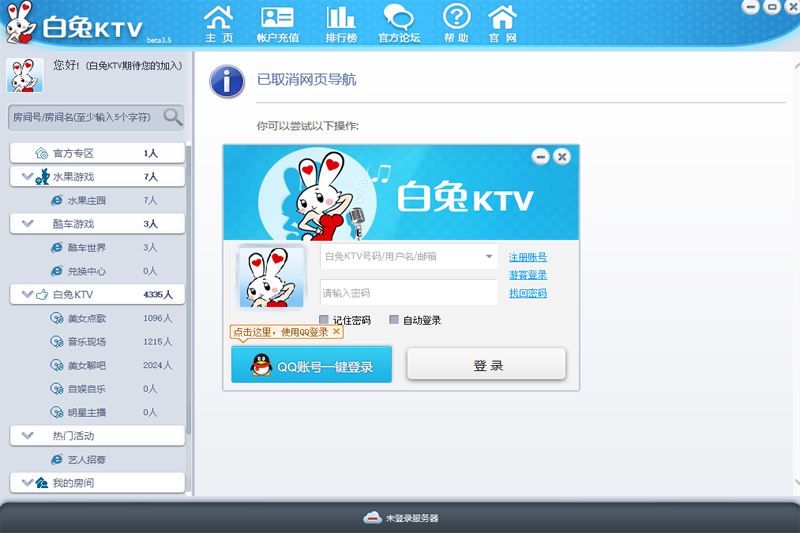
Task: Close the login dialog via its X button
Action: (x=562, y=157)
